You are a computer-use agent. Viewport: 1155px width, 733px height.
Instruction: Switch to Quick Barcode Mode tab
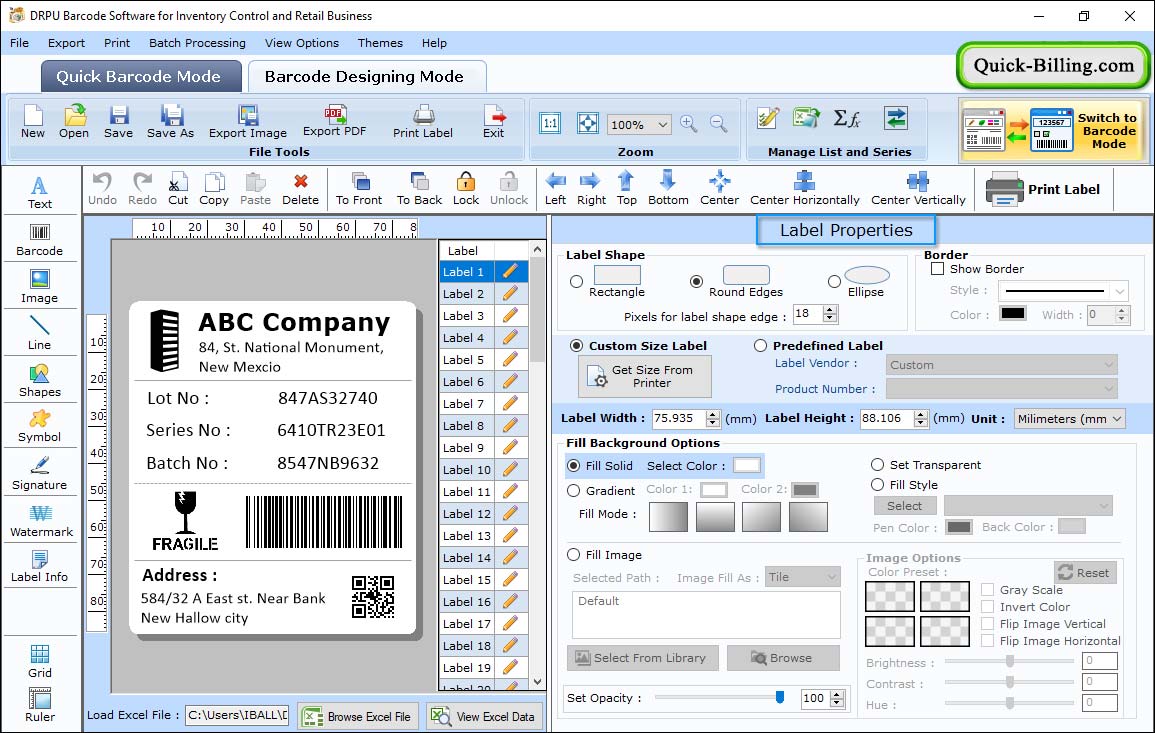tap(141, 77)
